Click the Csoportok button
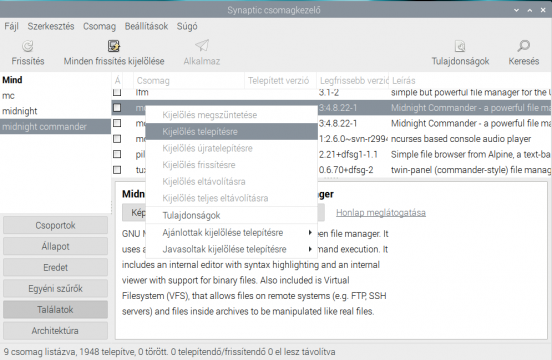Image resolution: width=552 pixels, height=360 pixels. [55, 225]
